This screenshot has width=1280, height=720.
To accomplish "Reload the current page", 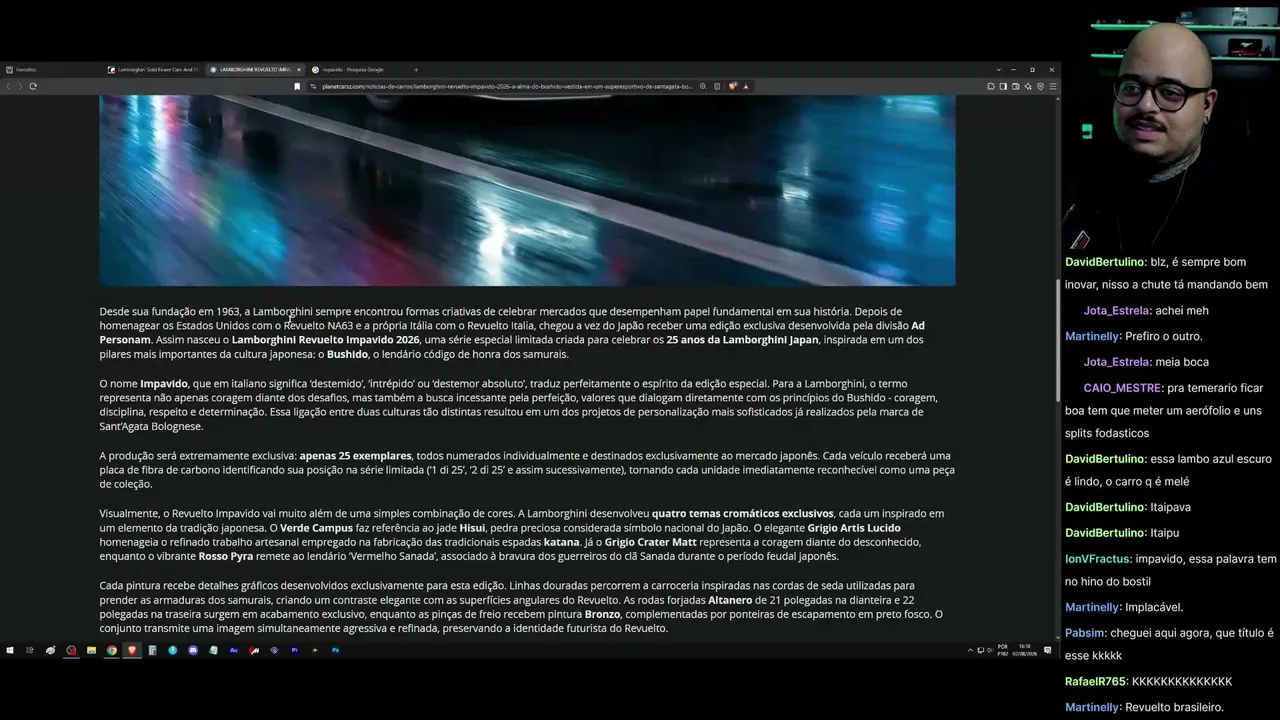I will coord(33,86).
